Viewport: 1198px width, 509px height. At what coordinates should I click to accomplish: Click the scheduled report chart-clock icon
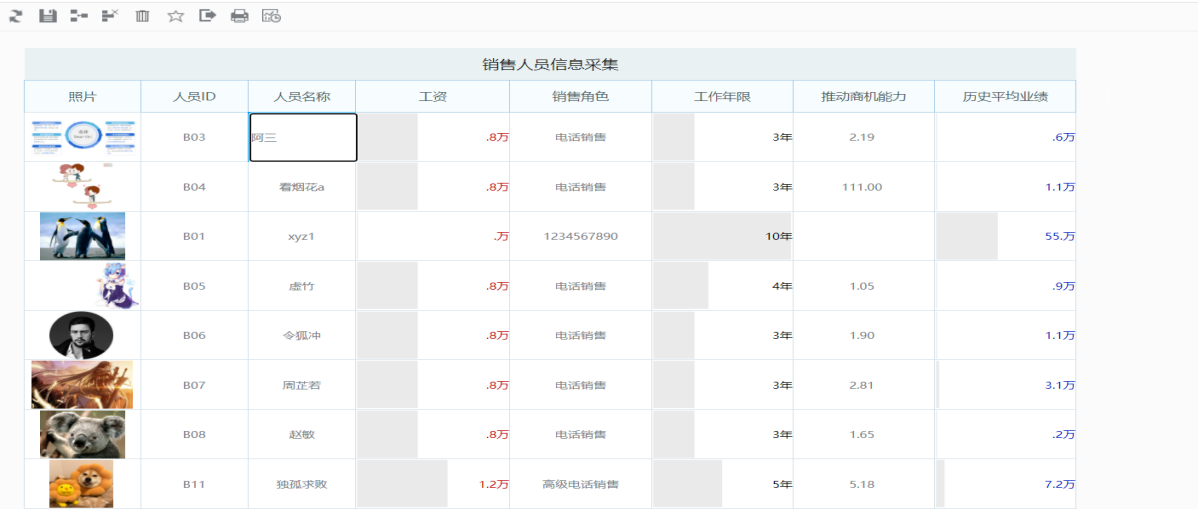click(271, 15)
